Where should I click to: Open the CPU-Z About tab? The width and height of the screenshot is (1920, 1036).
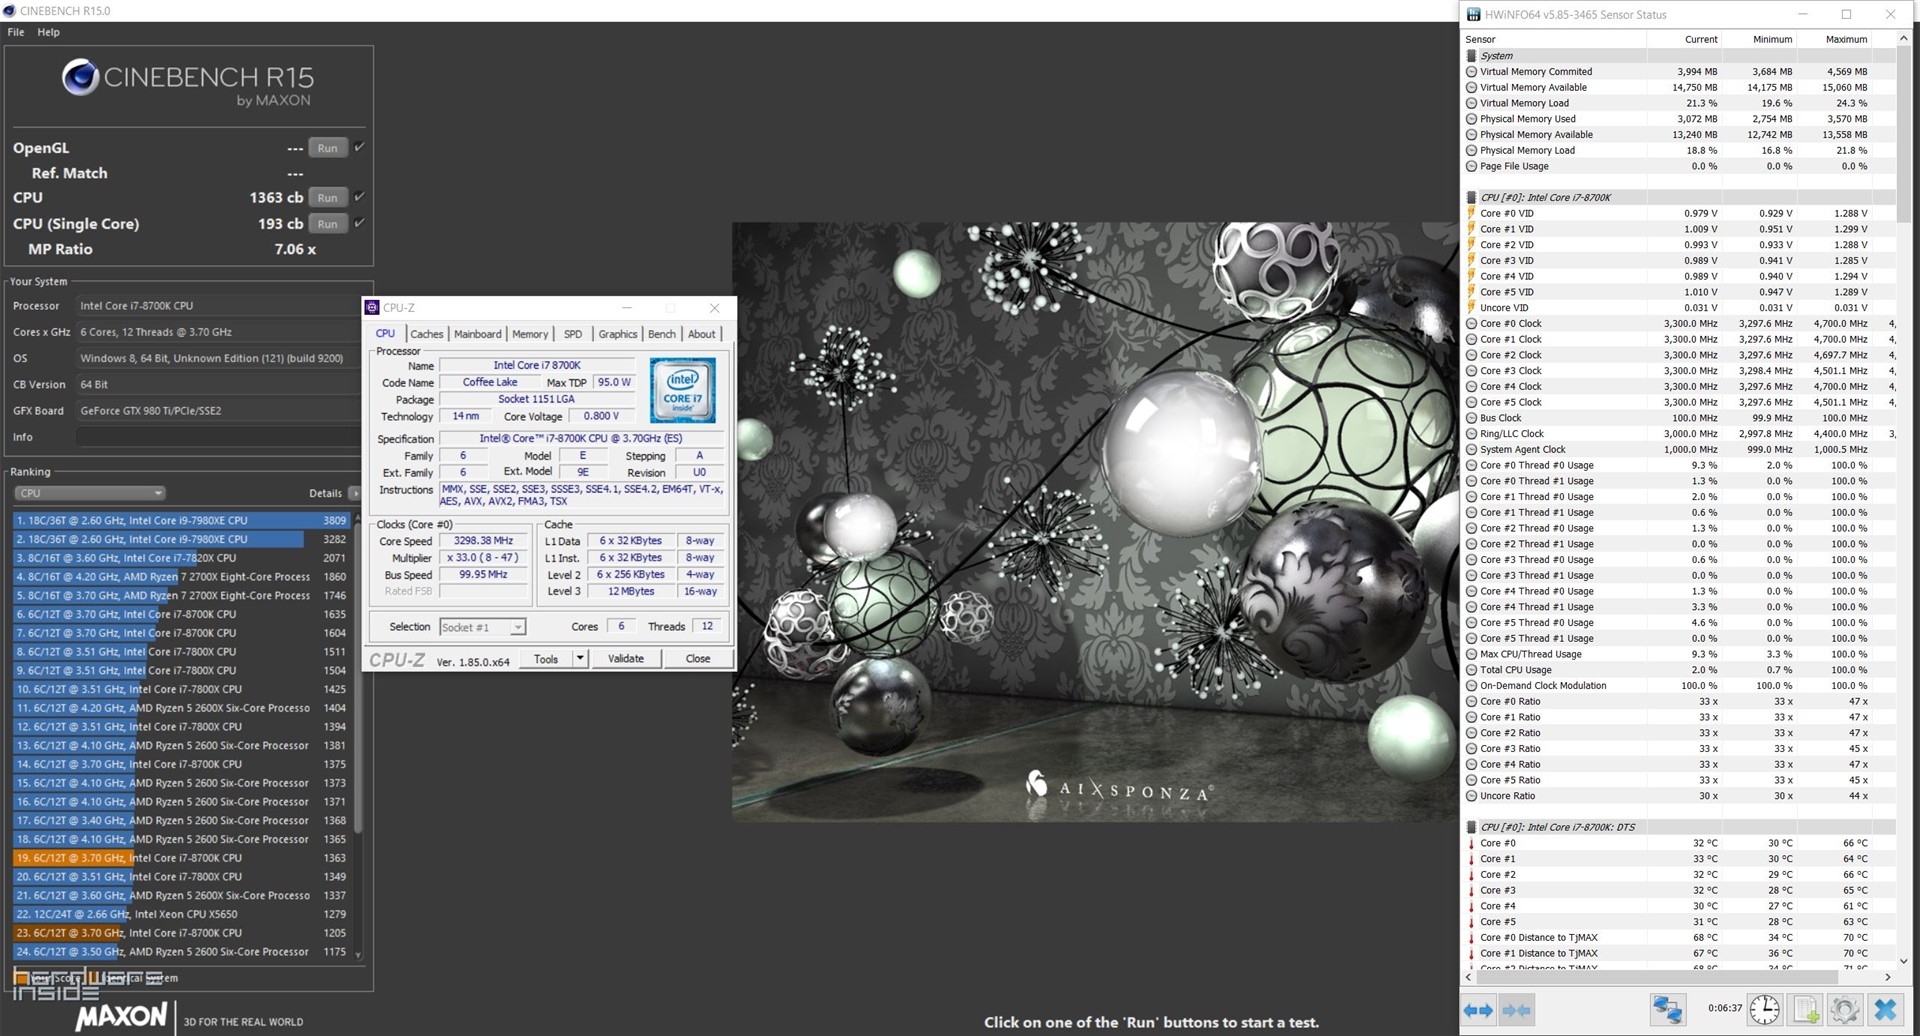pos(701,334)
